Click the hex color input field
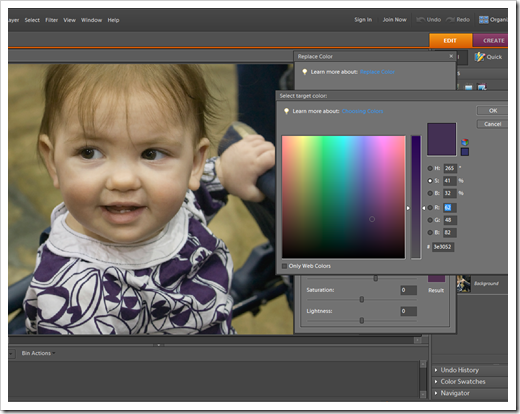The width and height of the screenshot is (520, 414). [x=443, y=247]
